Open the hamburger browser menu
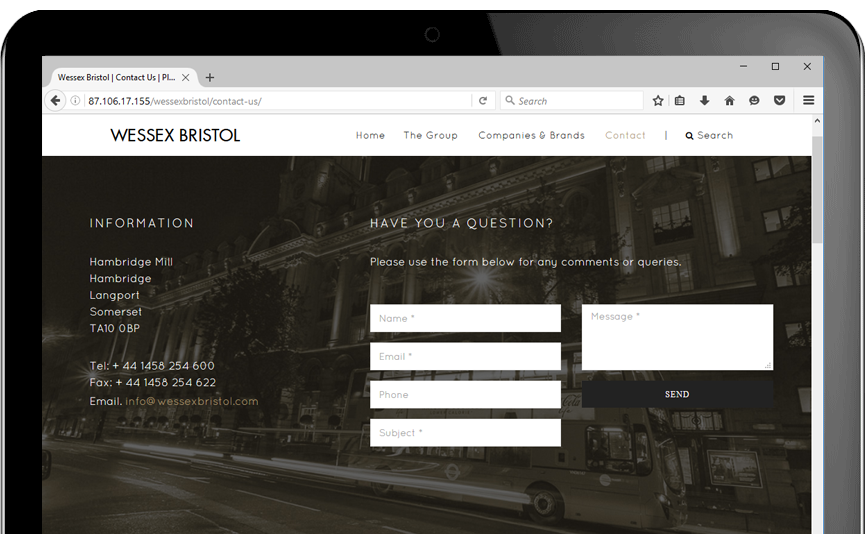 (809, 100)
